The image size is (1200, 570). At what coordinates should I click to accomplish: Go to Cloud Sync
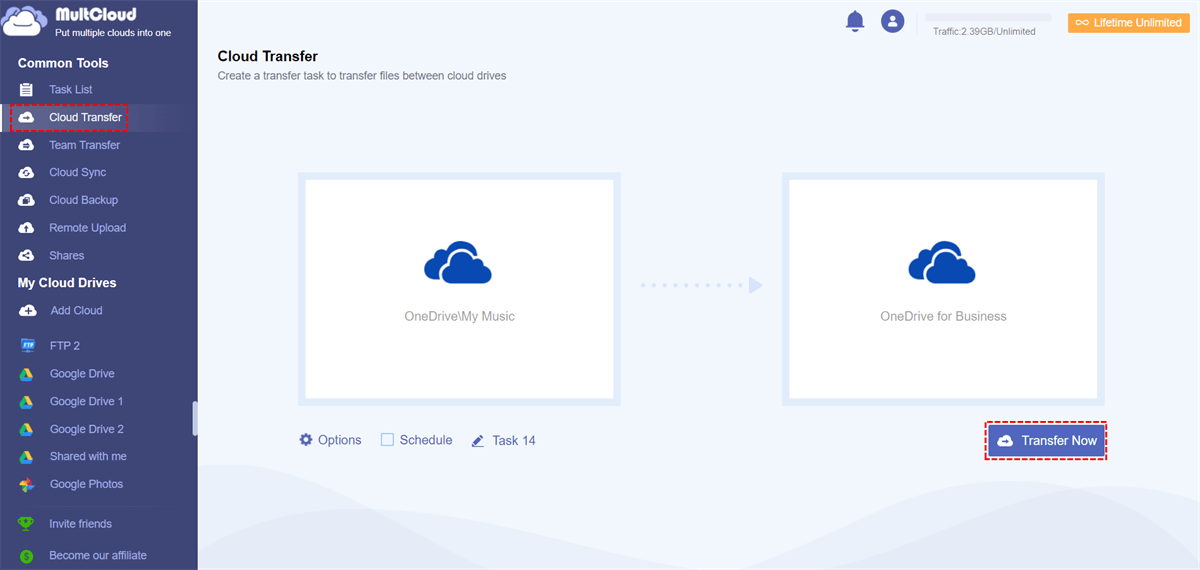coord(78,173)
